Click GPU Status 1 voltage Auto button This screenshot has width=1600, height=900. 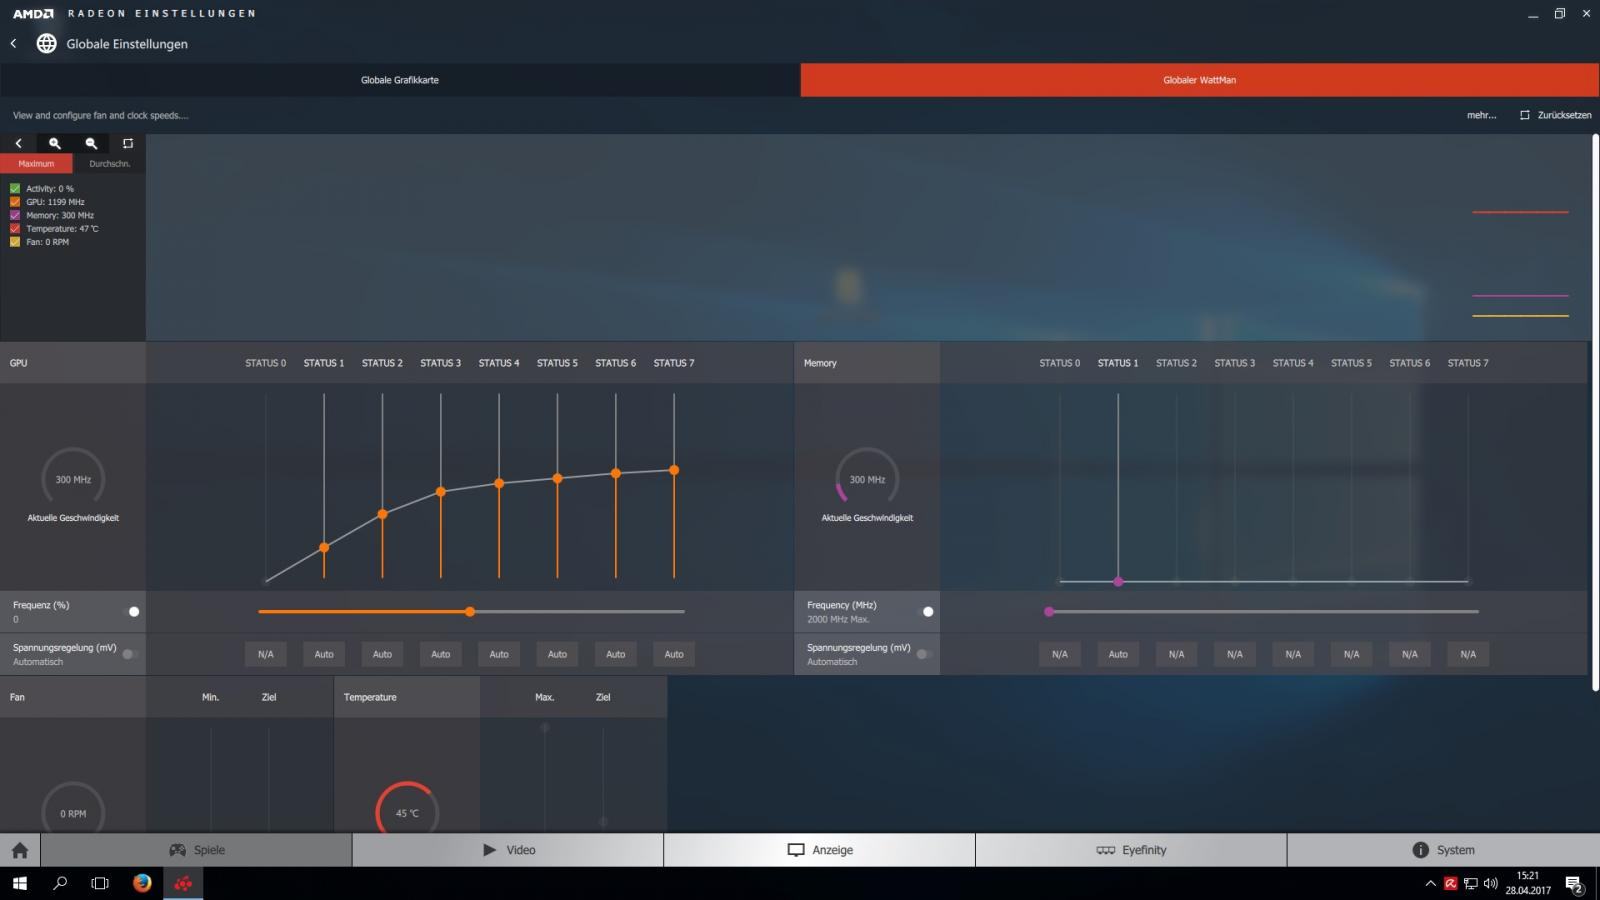pyautogui.click(x=324, y=654)
